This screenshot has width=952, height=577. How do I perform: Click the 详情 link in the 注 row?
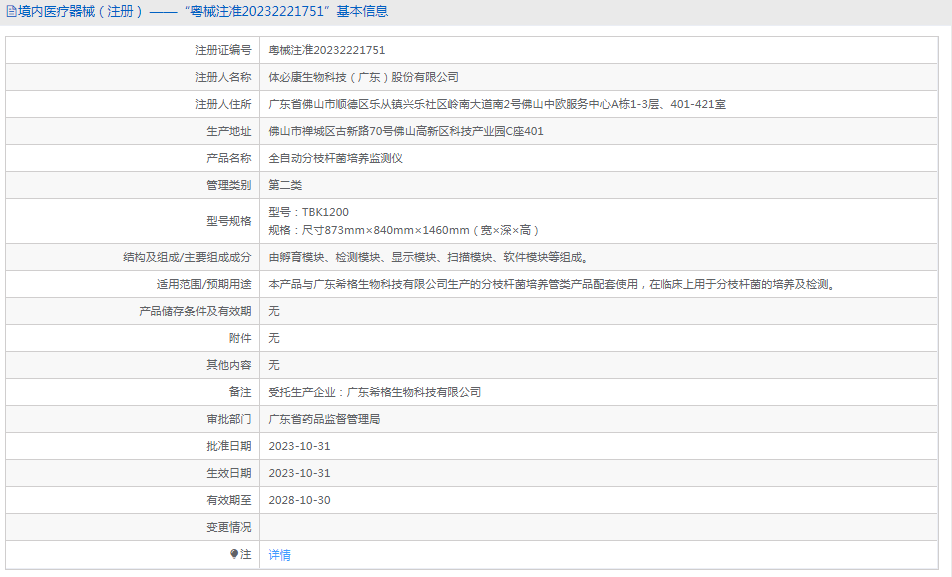279,555
